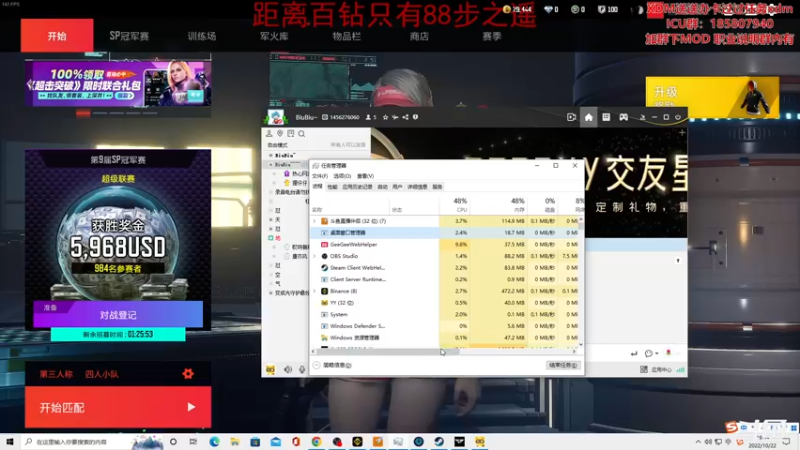Open the YY emoji mascot icon at bottom left
This screenshot has height=450, width=800.
270,369
